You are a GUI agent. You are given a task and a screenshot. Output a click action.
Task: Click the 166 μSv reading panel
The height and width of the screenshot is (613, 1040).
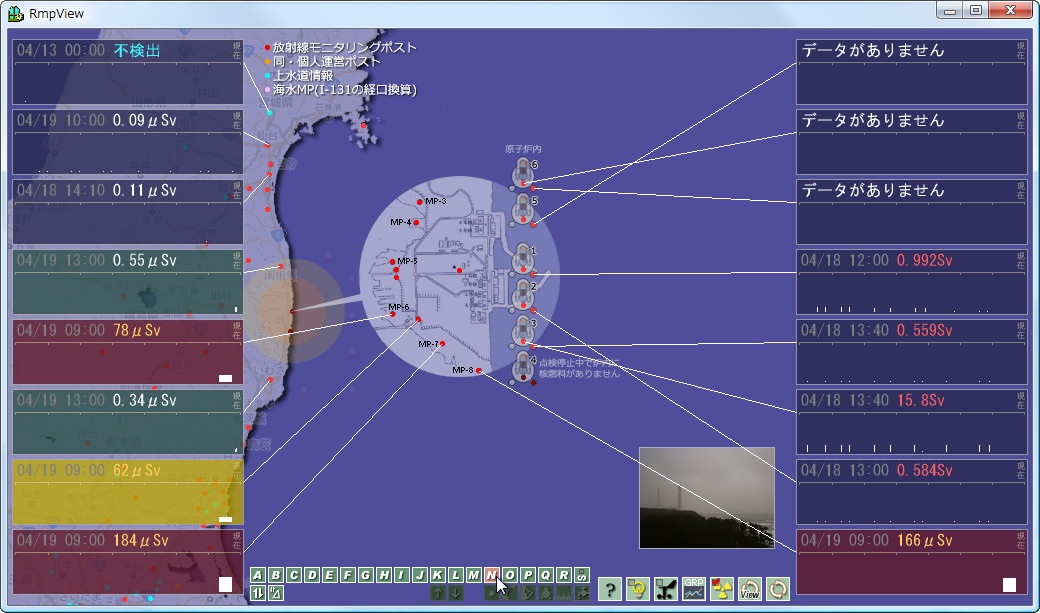click(912, 562)
